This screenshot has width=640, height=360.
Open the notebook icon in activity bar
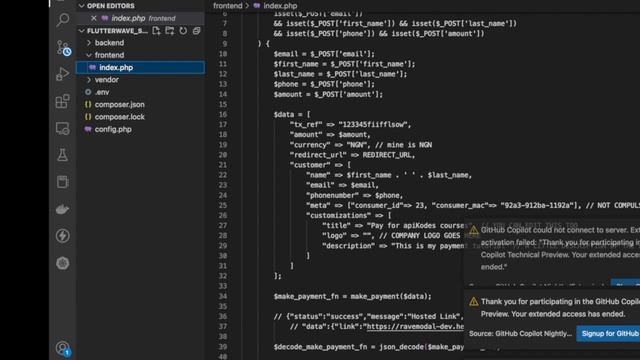pos(62,182)
